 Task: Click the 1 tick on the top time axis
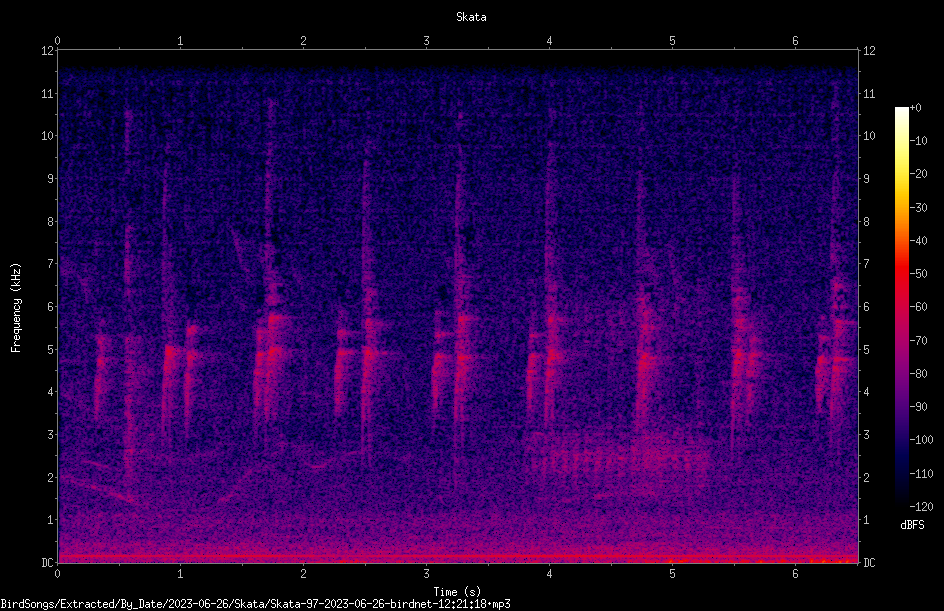[x=180, y=41]
